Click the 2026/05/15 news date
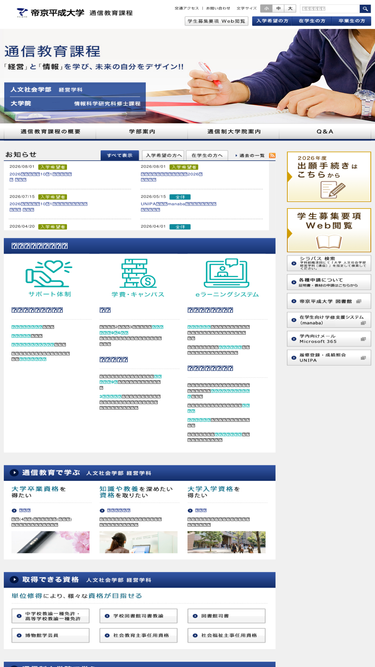The width and height of the screenshot is (375, 667). point(153,197)
